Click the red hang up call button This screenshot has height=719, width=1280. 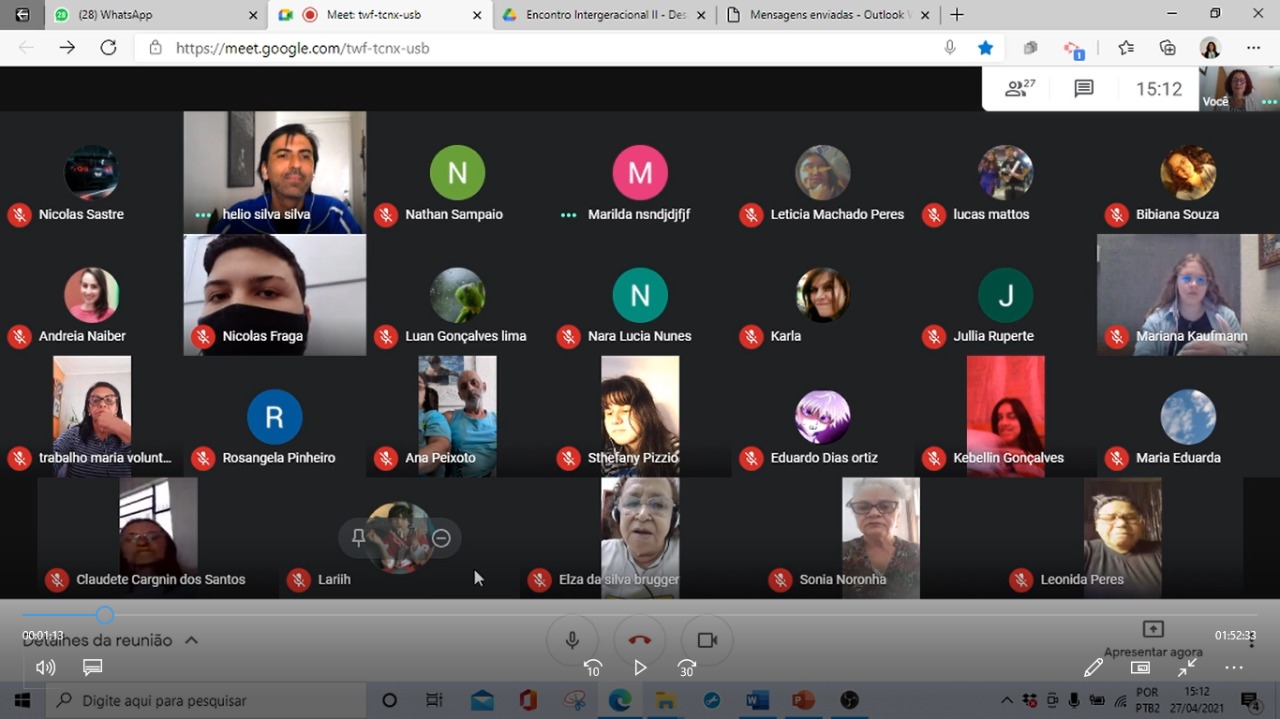pyautogui.click(x=640, y=640)
